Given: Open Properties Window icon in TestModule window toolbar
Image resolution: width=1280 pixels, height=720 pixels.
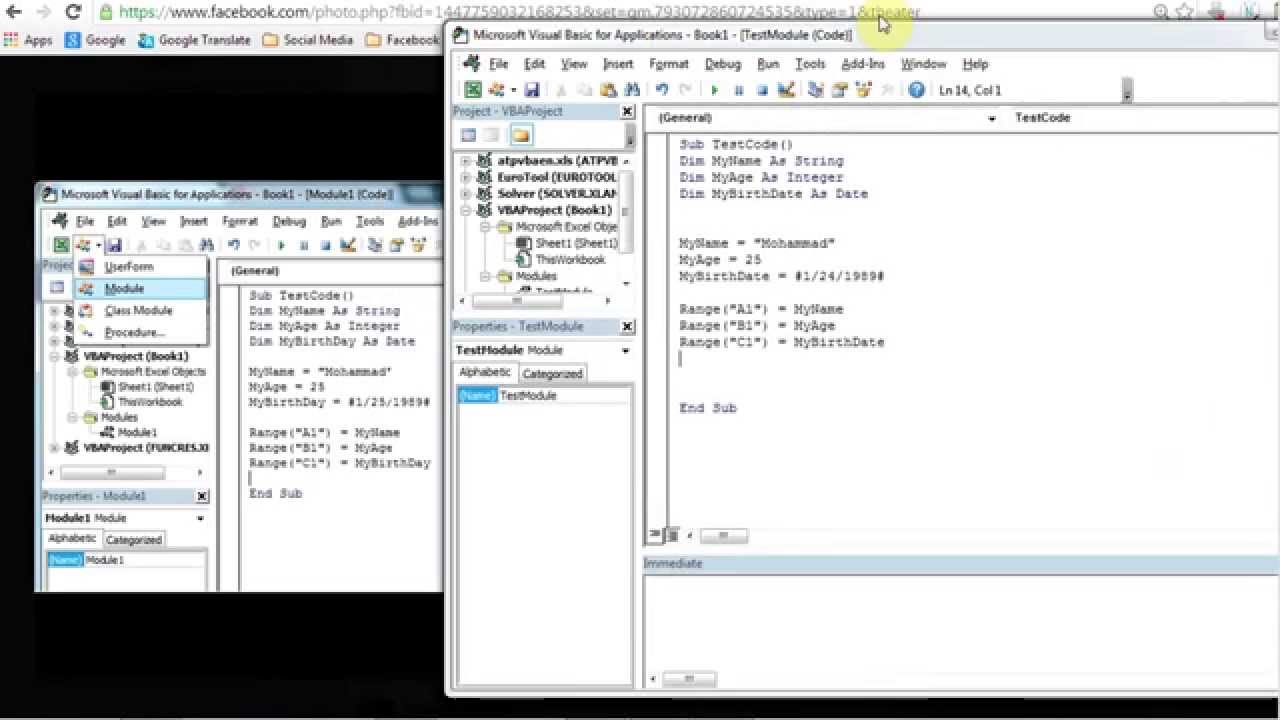Looking at the screenshot, I should pyautogui.click(x=840, y=90).
